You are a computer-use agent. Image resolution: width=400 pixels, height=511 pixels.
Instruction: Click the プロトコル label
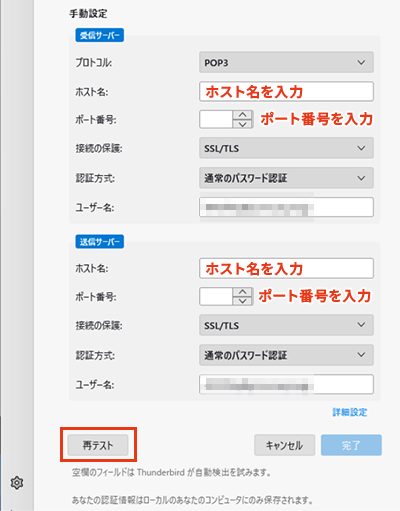(94, 63)
